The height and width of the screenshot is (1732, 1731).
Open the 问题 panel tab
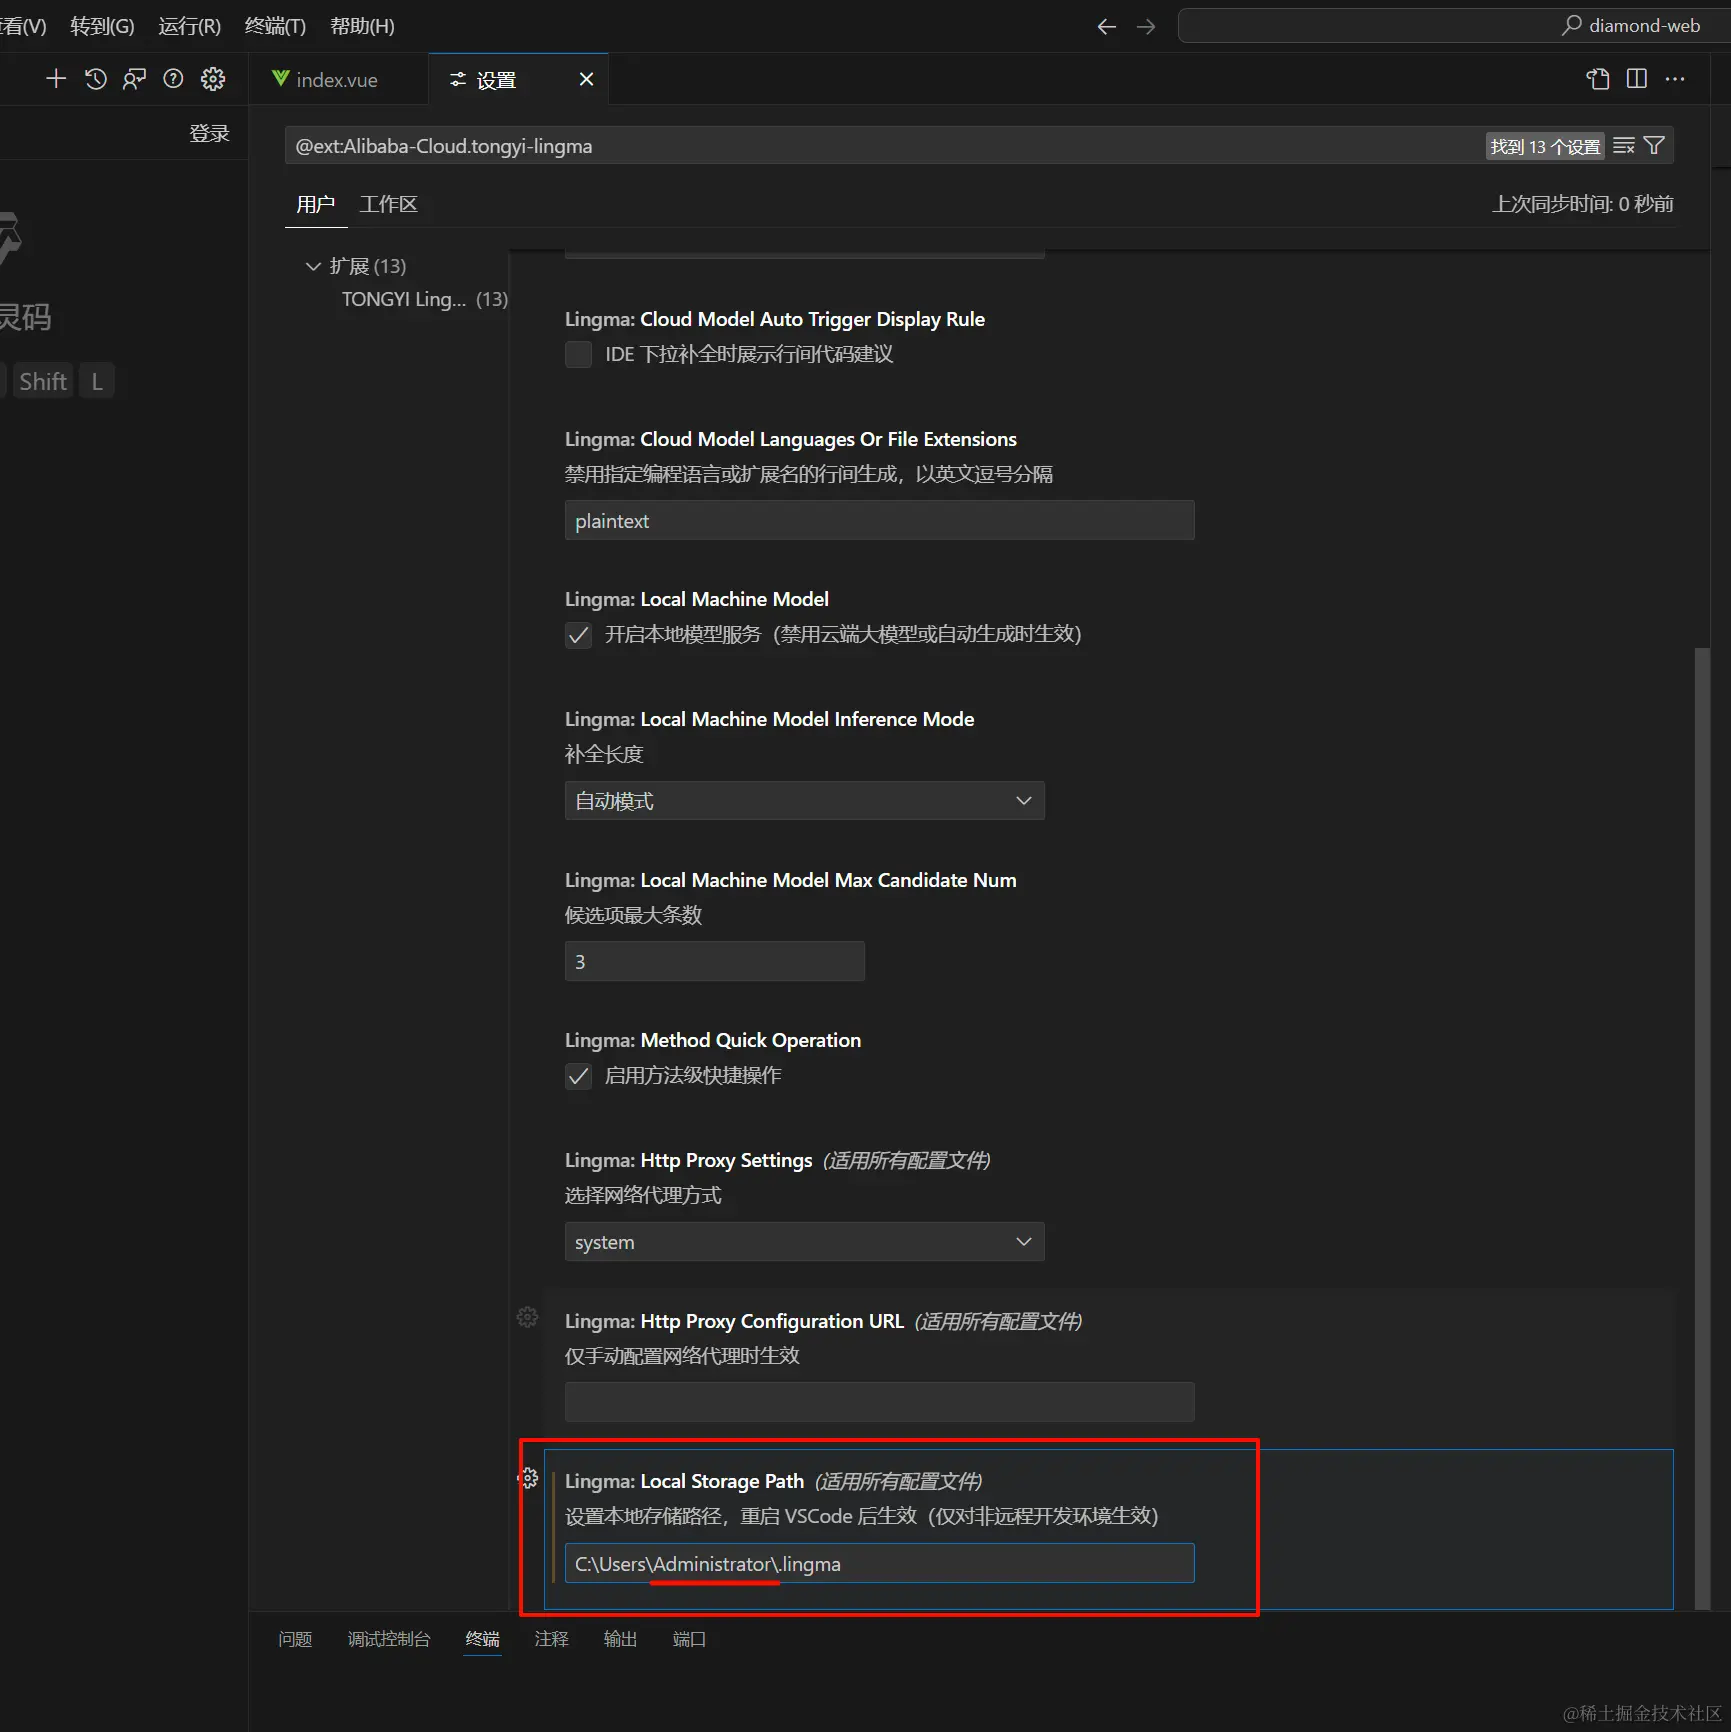coord(295,1639)
